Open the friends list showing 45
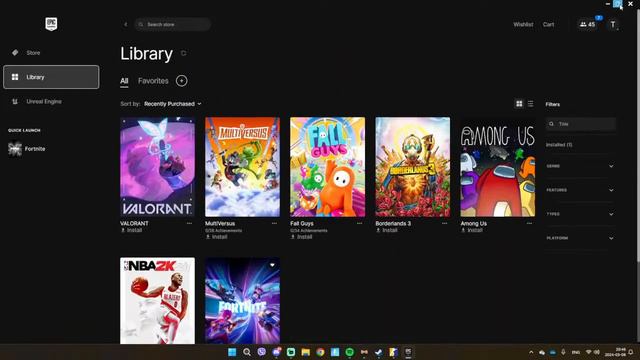Screen dimensions: 640x360 coord(587,24)
